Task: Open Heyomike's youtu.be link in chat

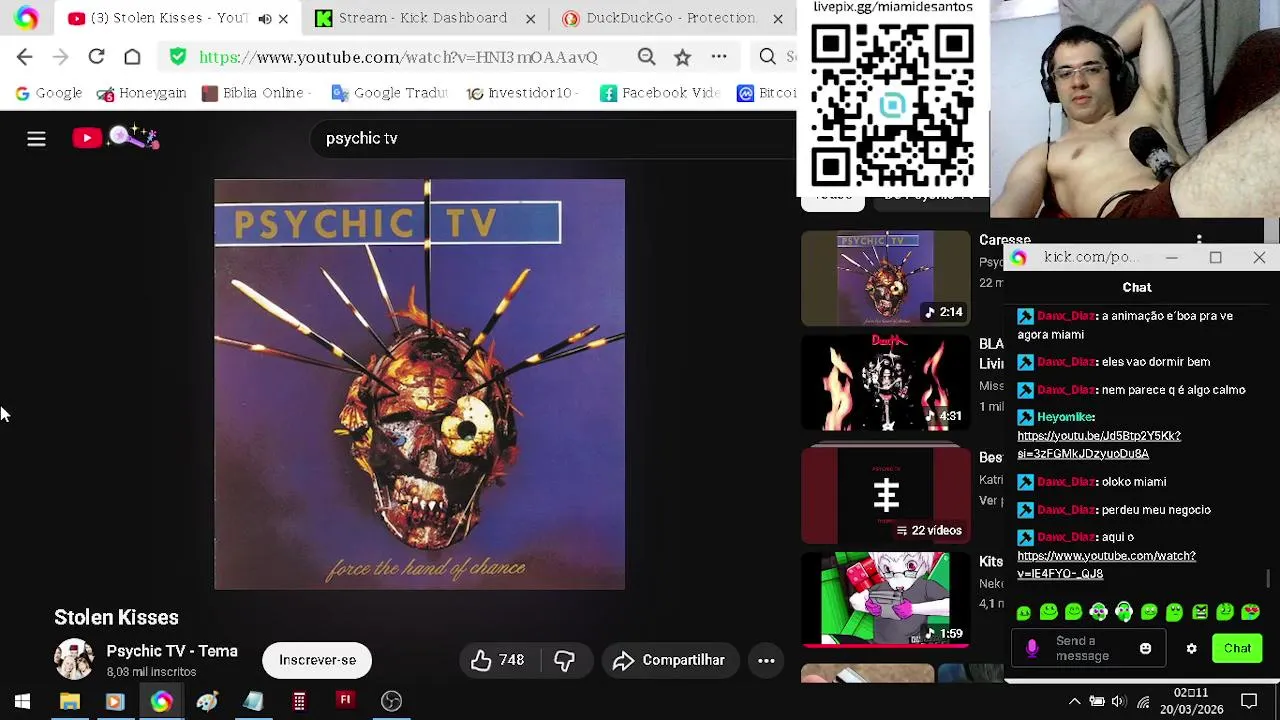Action: coord(1099,445)
